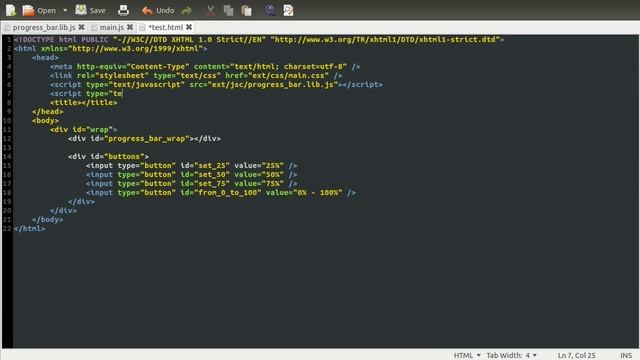The width and height of the screenshot is (640, 360).
Task: Undo the last edit
Action: pos(158,10)
